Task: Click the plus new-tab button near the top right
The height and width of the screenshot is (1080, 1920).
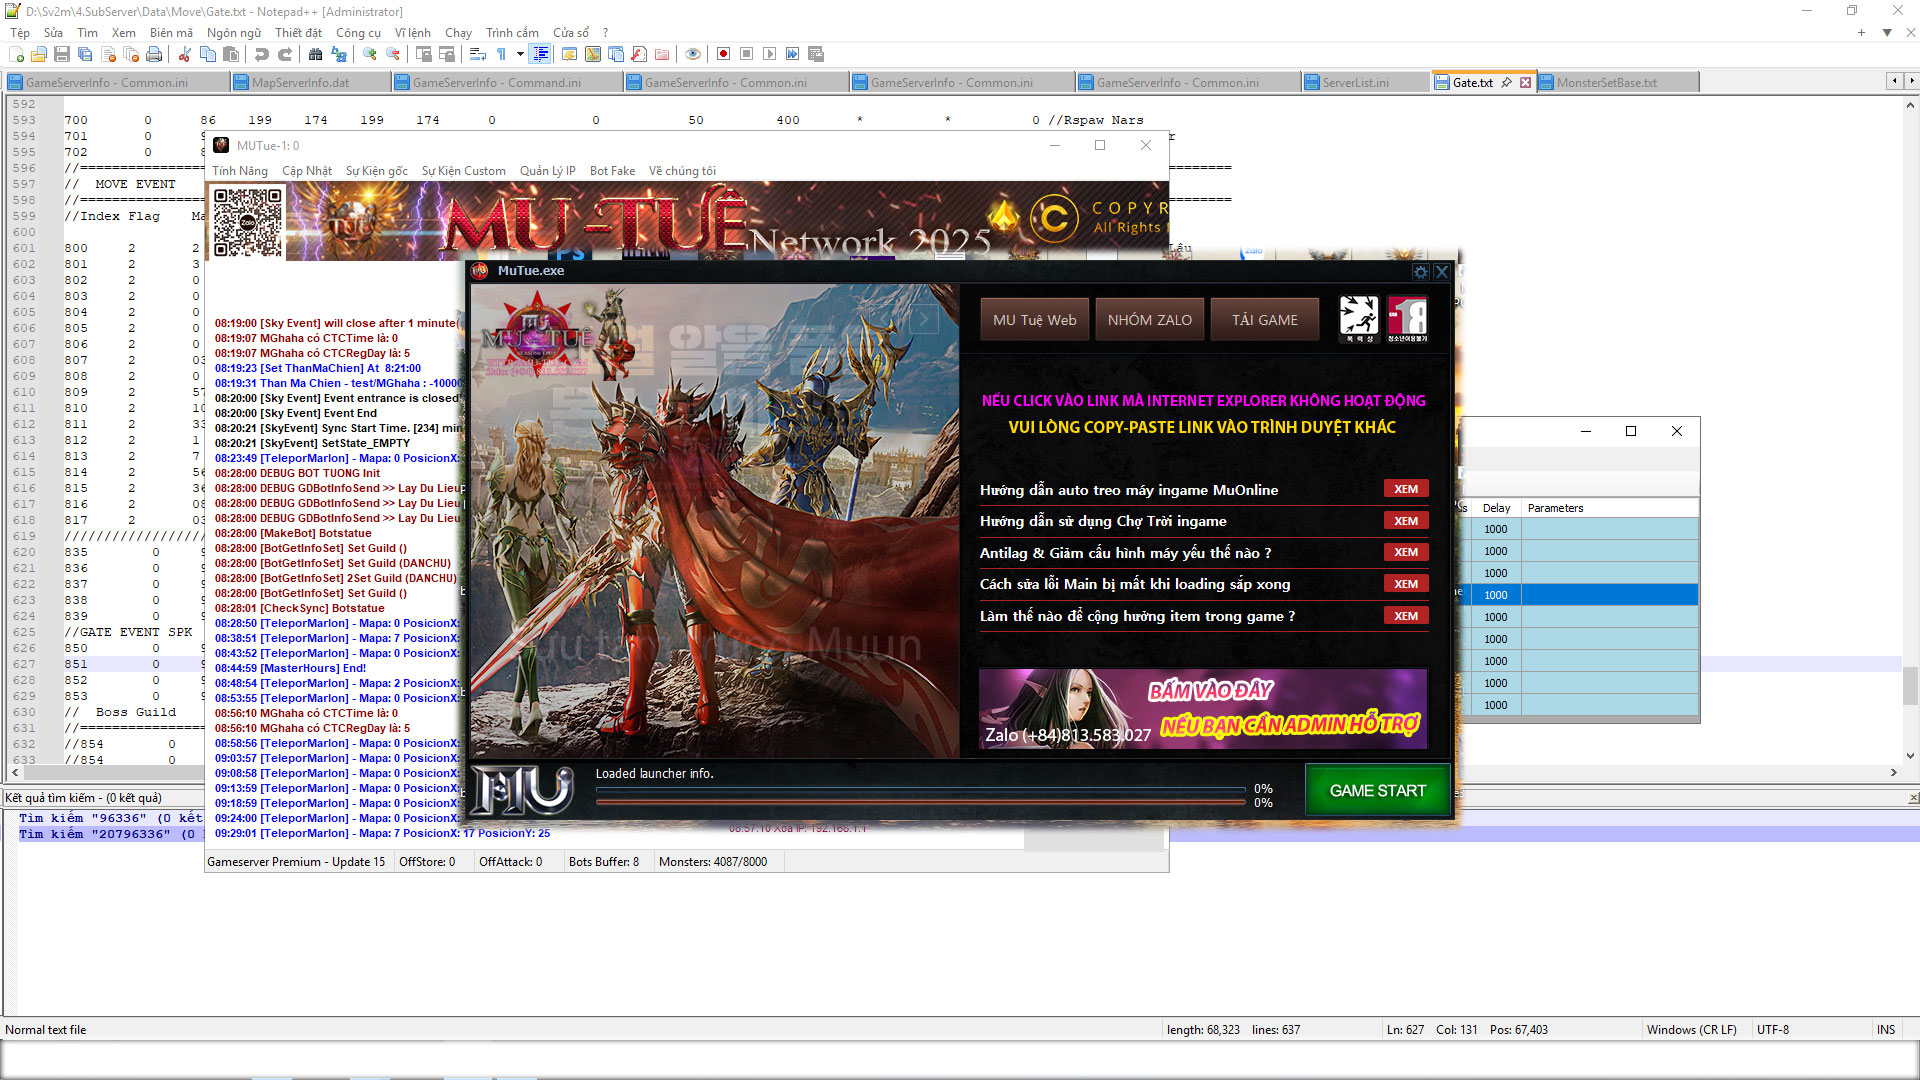Action: (1861, 33)
